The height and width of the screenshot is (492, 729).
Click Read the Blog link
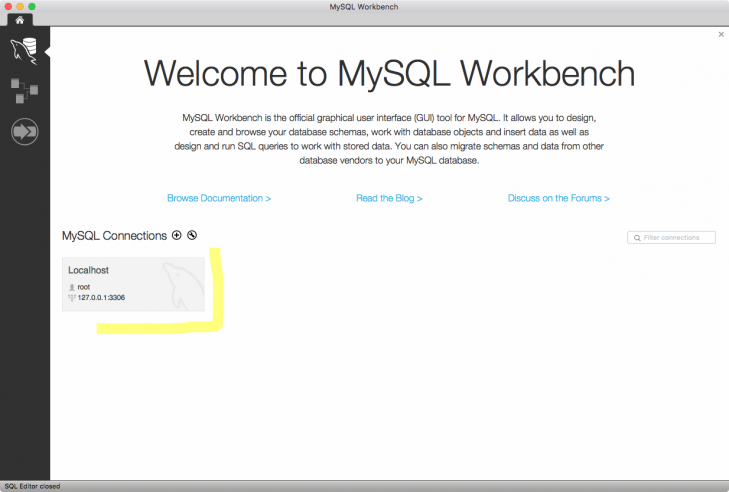389,198
